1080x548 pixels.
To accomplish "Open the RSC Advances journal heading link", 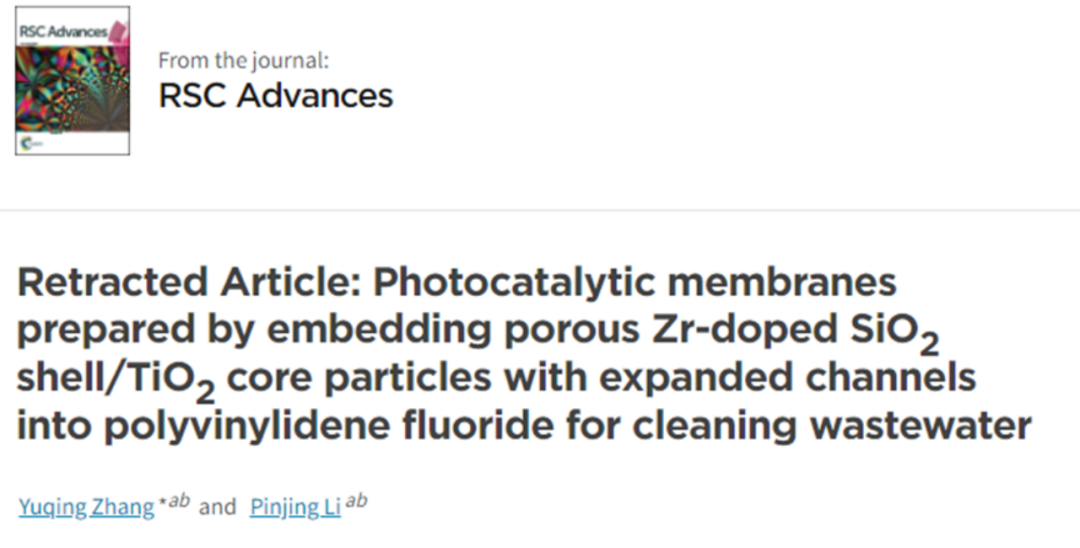I will point(276,95).
